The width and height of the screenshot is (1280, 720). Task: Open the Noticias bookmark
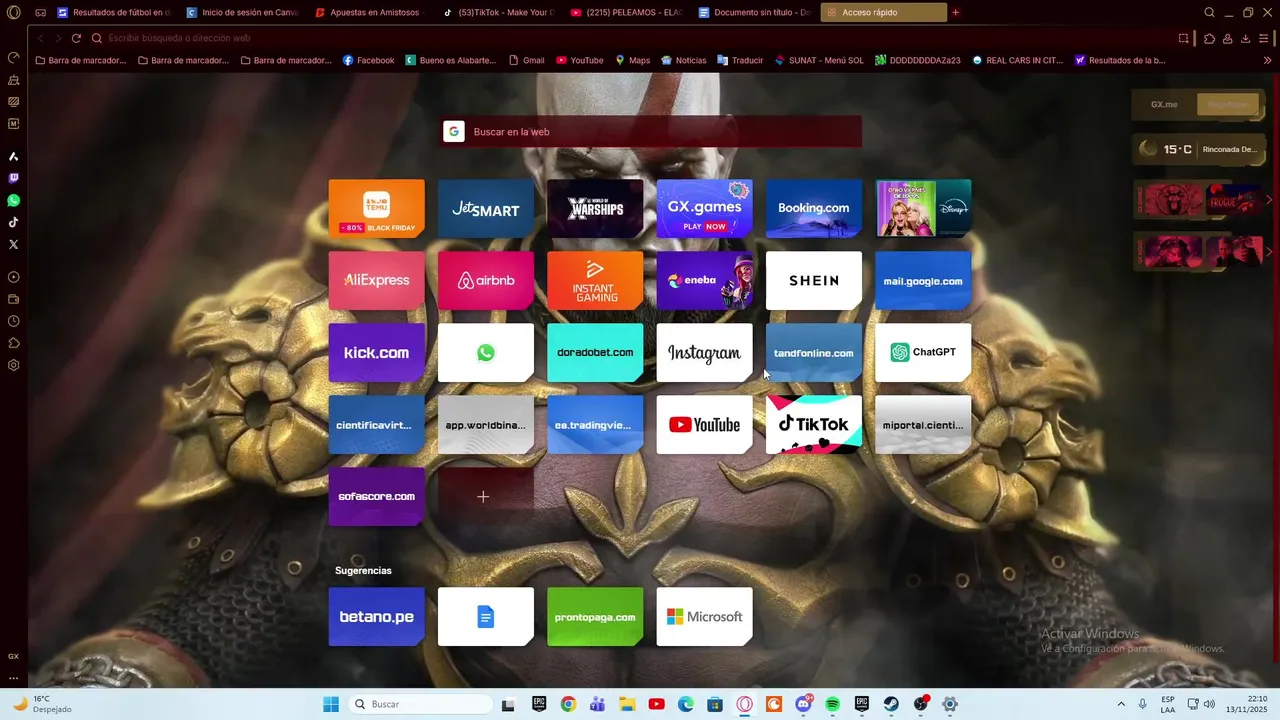click(x=683, y=60)
